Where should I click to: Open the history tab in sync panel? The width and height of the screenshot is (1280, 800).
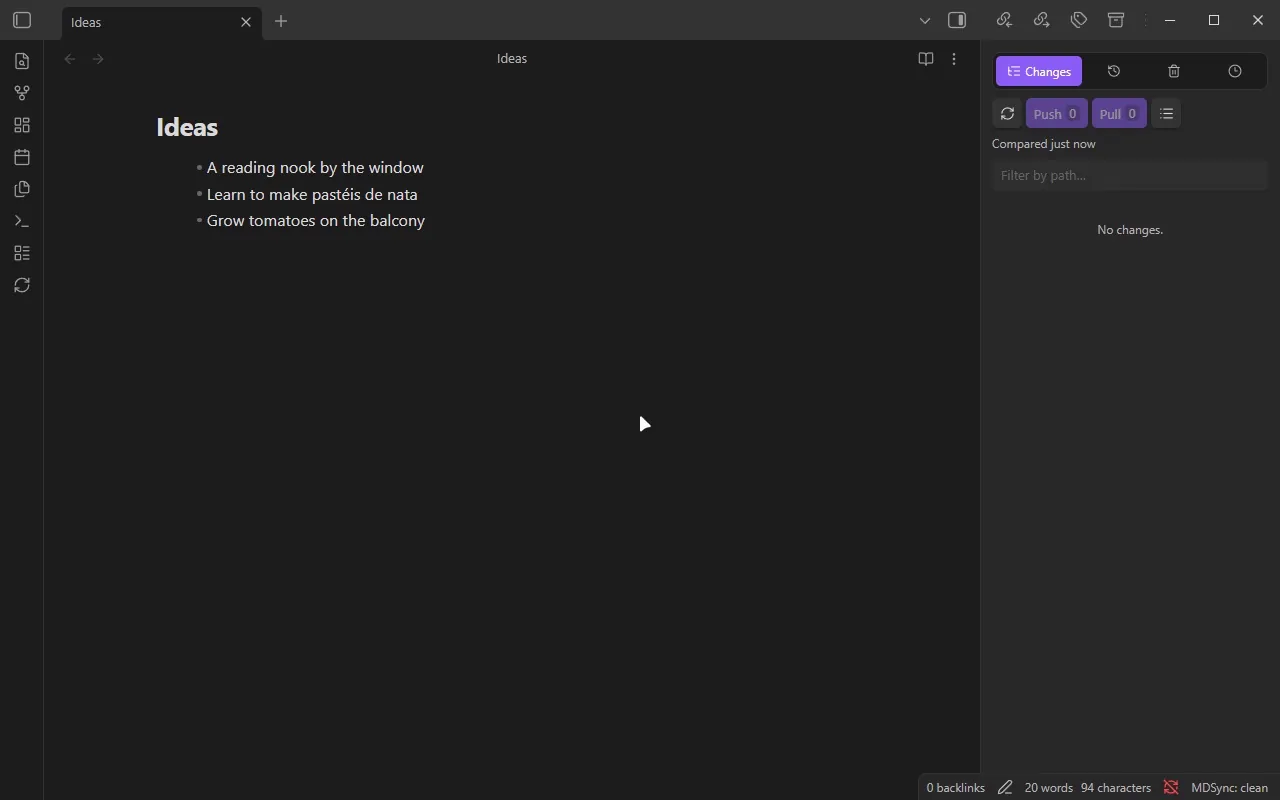pos(1114,71)
